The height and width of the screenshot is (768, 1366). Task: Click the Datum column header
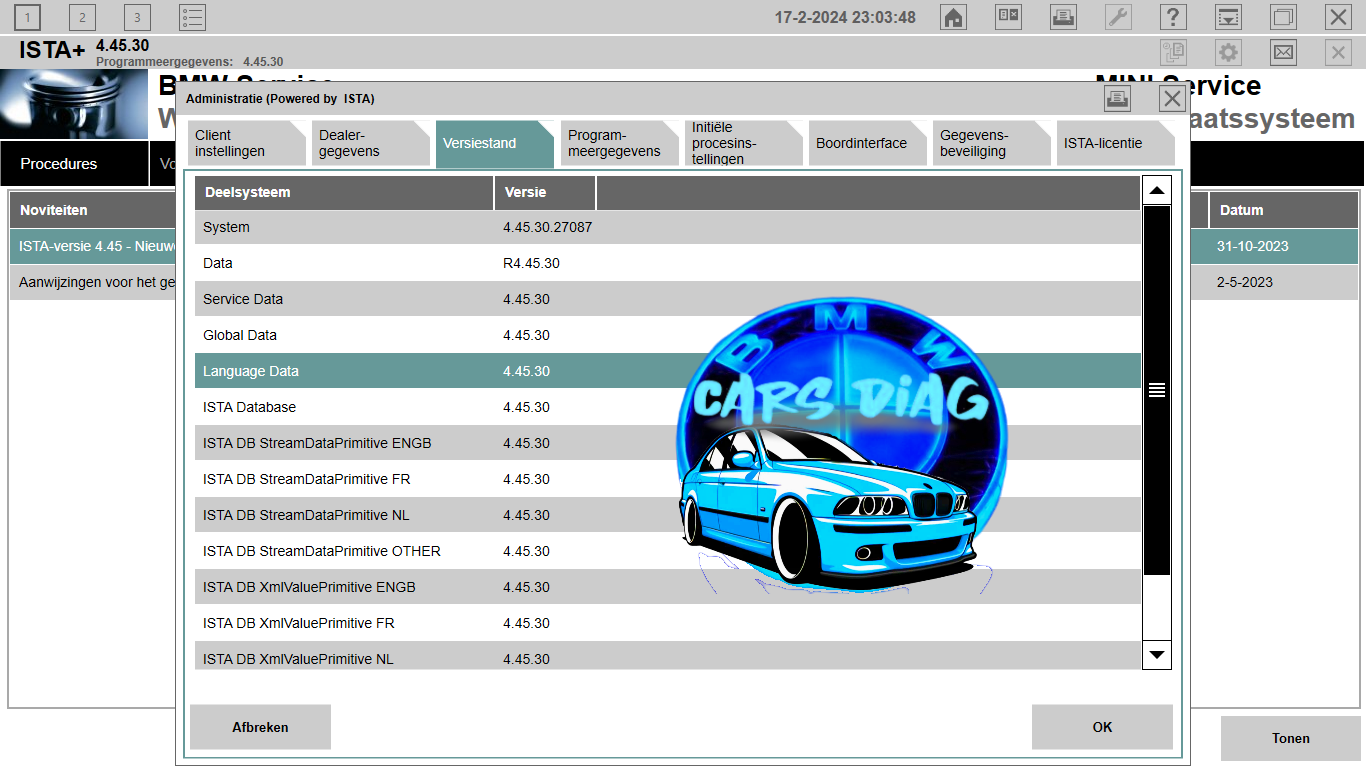[1283, 210]
